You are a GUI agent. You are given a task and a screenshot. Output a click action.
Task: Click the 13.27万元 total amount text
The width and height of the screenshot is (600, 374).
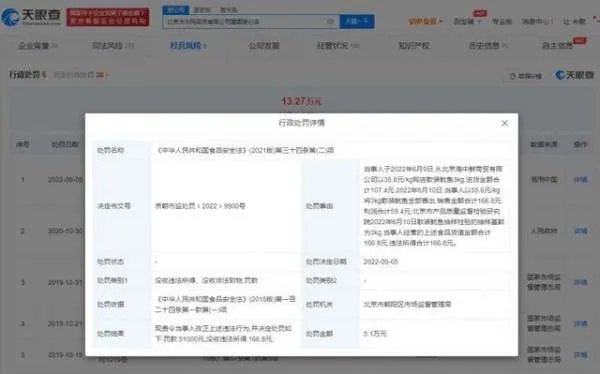pos(302,101)
